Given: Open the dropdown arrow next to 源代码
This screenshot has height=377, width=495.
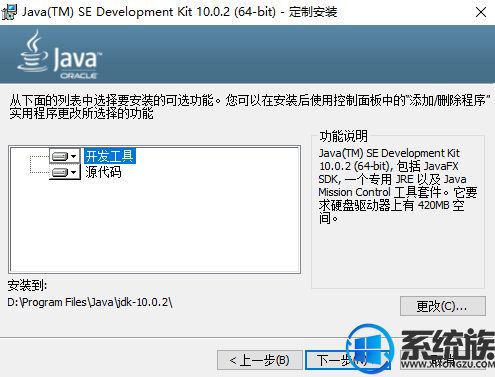Looking at the screenshot, I should (x=74, y=172).
